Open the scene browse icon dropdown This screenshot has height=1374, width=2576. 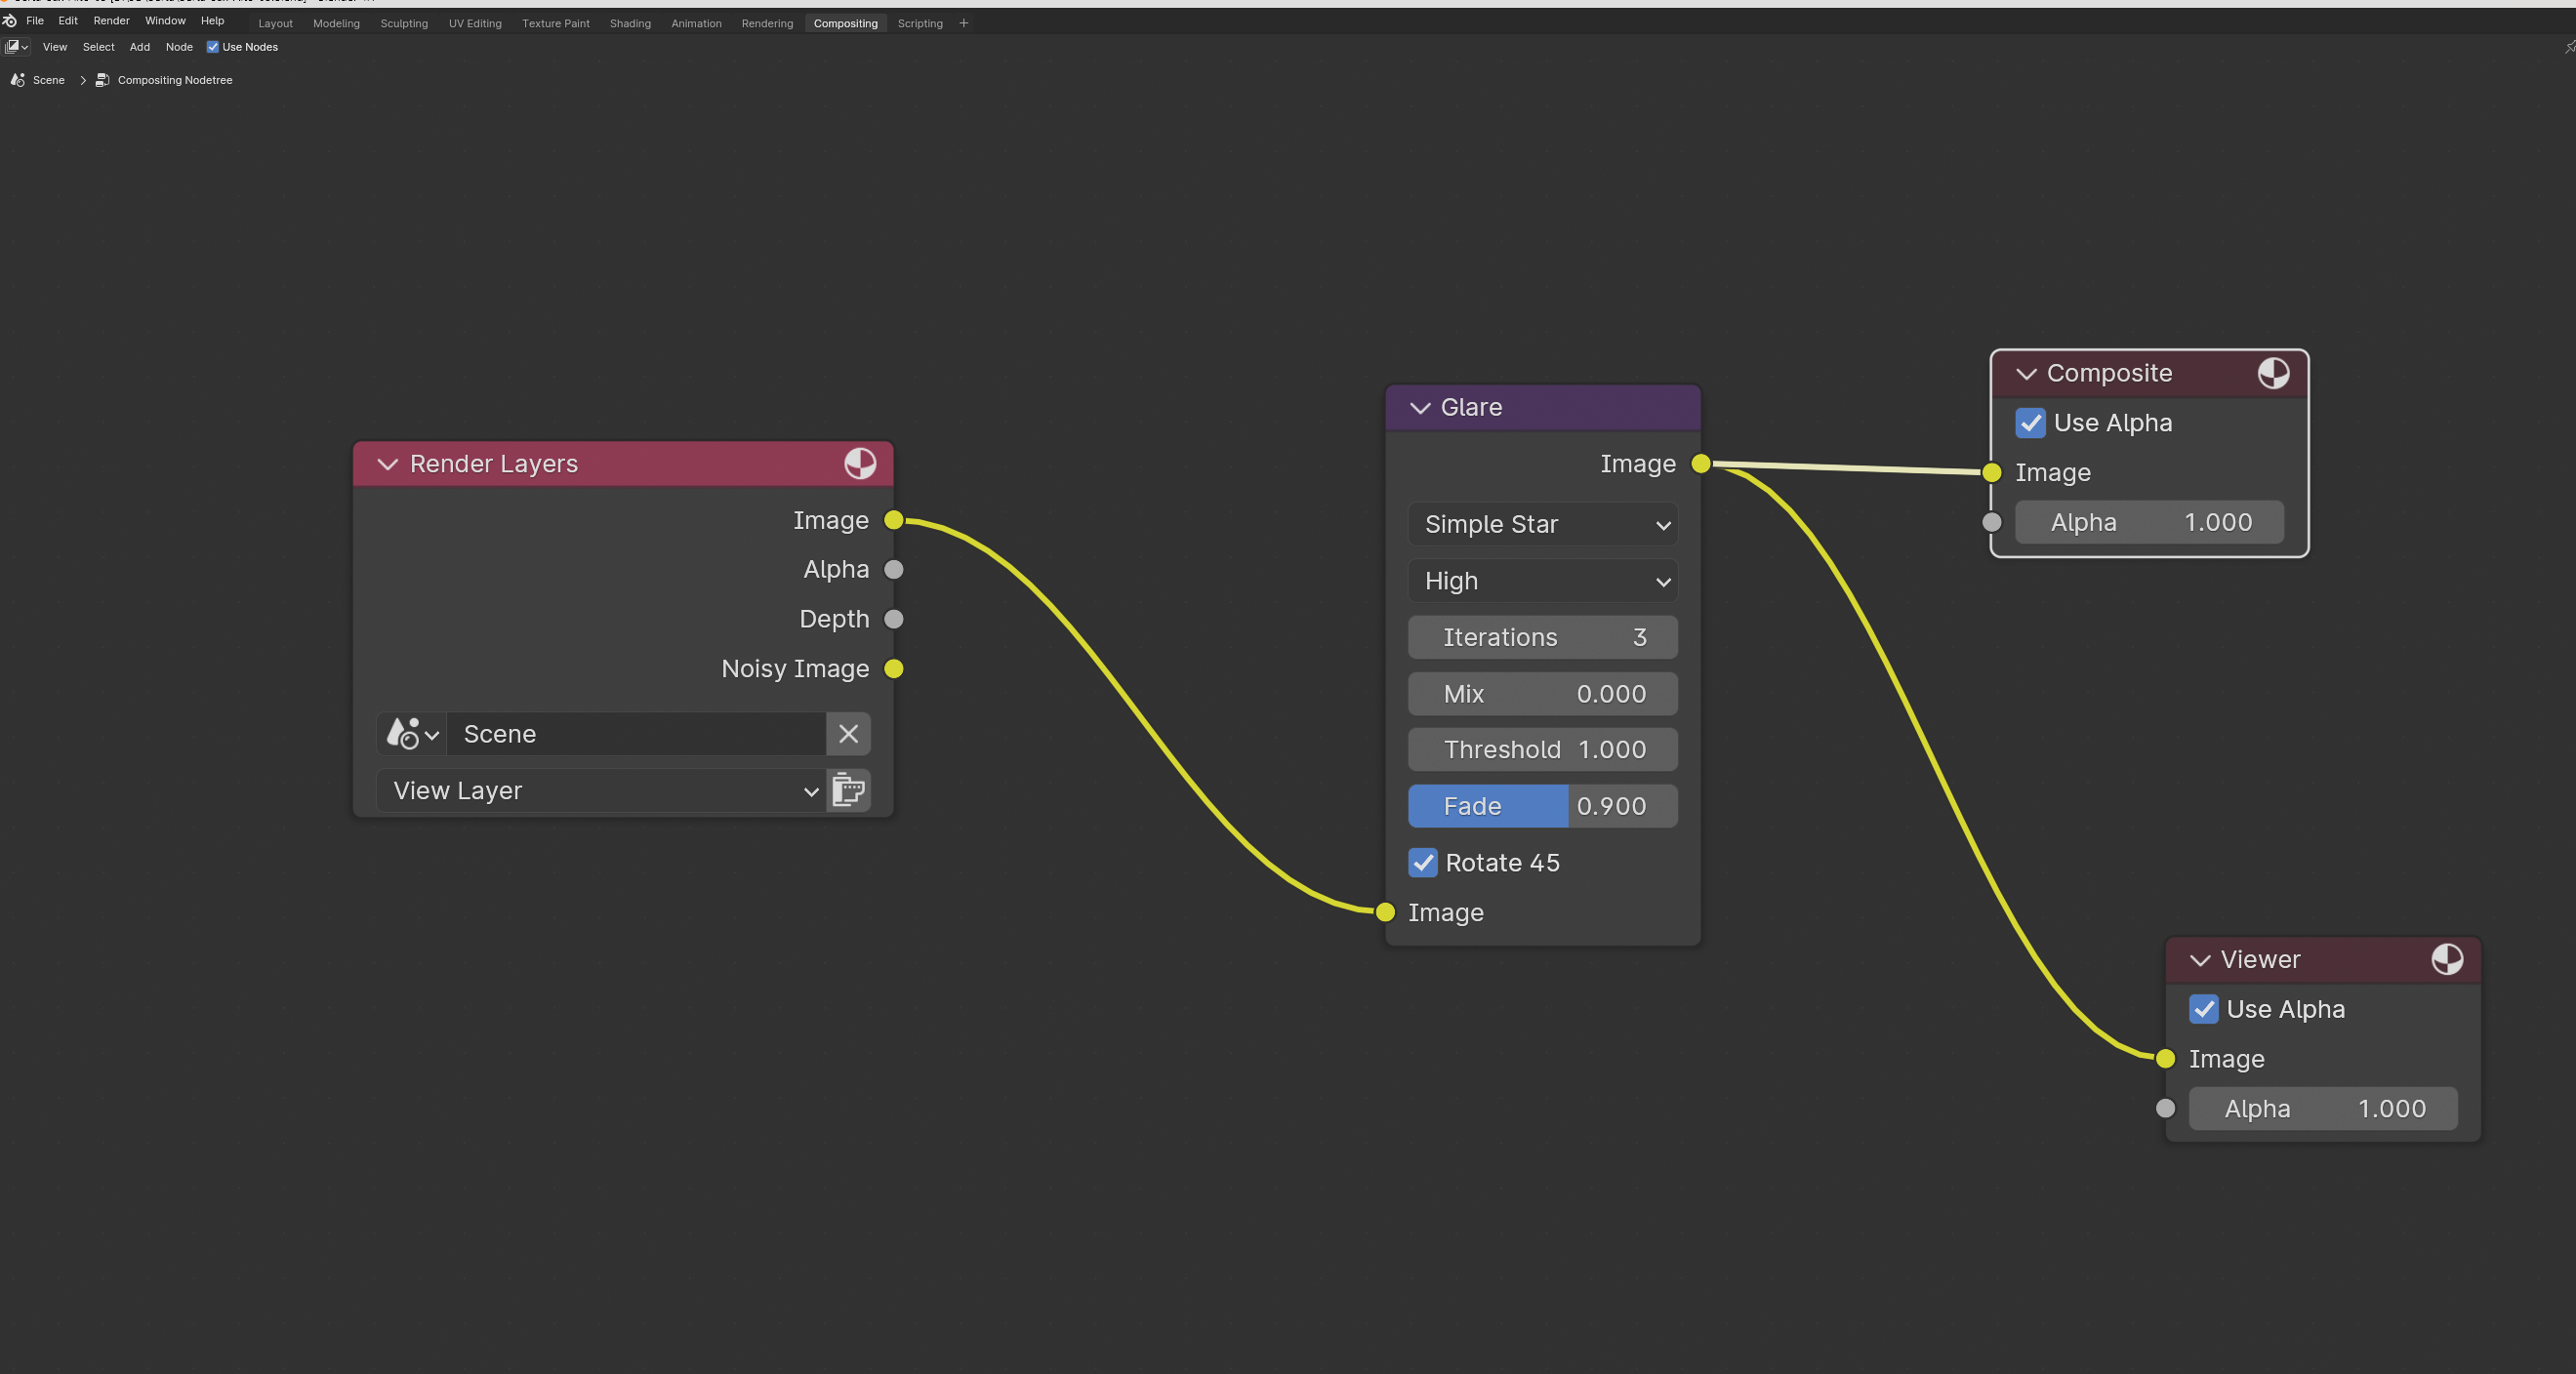412,734
